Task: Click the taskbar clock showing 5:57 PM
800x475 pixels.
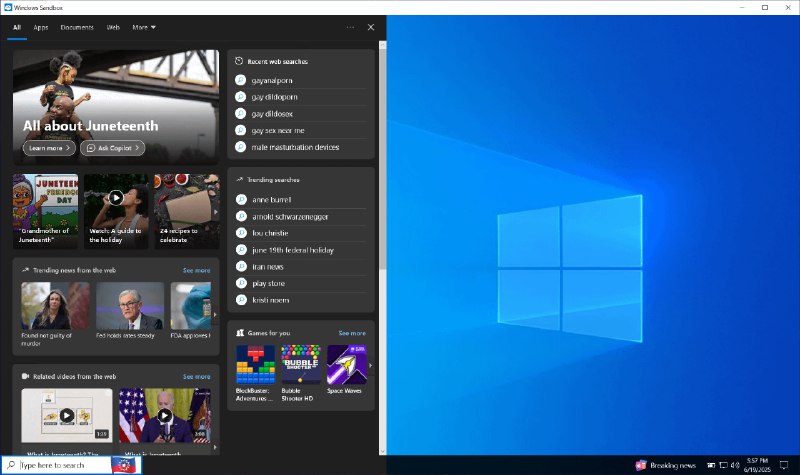Action: [x=757, y=465]
